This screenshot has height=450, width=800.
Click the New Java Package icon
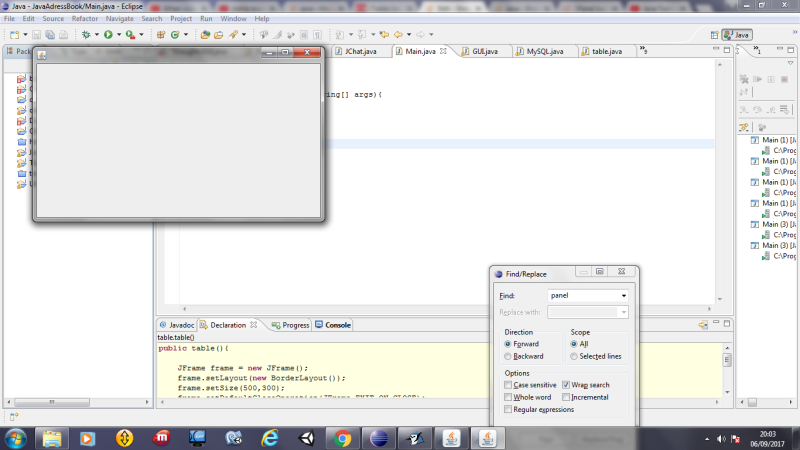click(161, 35)
